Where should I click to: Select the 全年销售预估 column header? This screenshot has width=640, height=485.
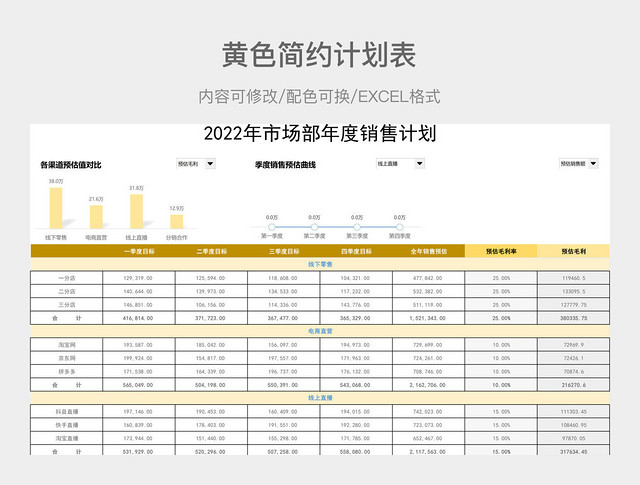[x=429, y=251]
